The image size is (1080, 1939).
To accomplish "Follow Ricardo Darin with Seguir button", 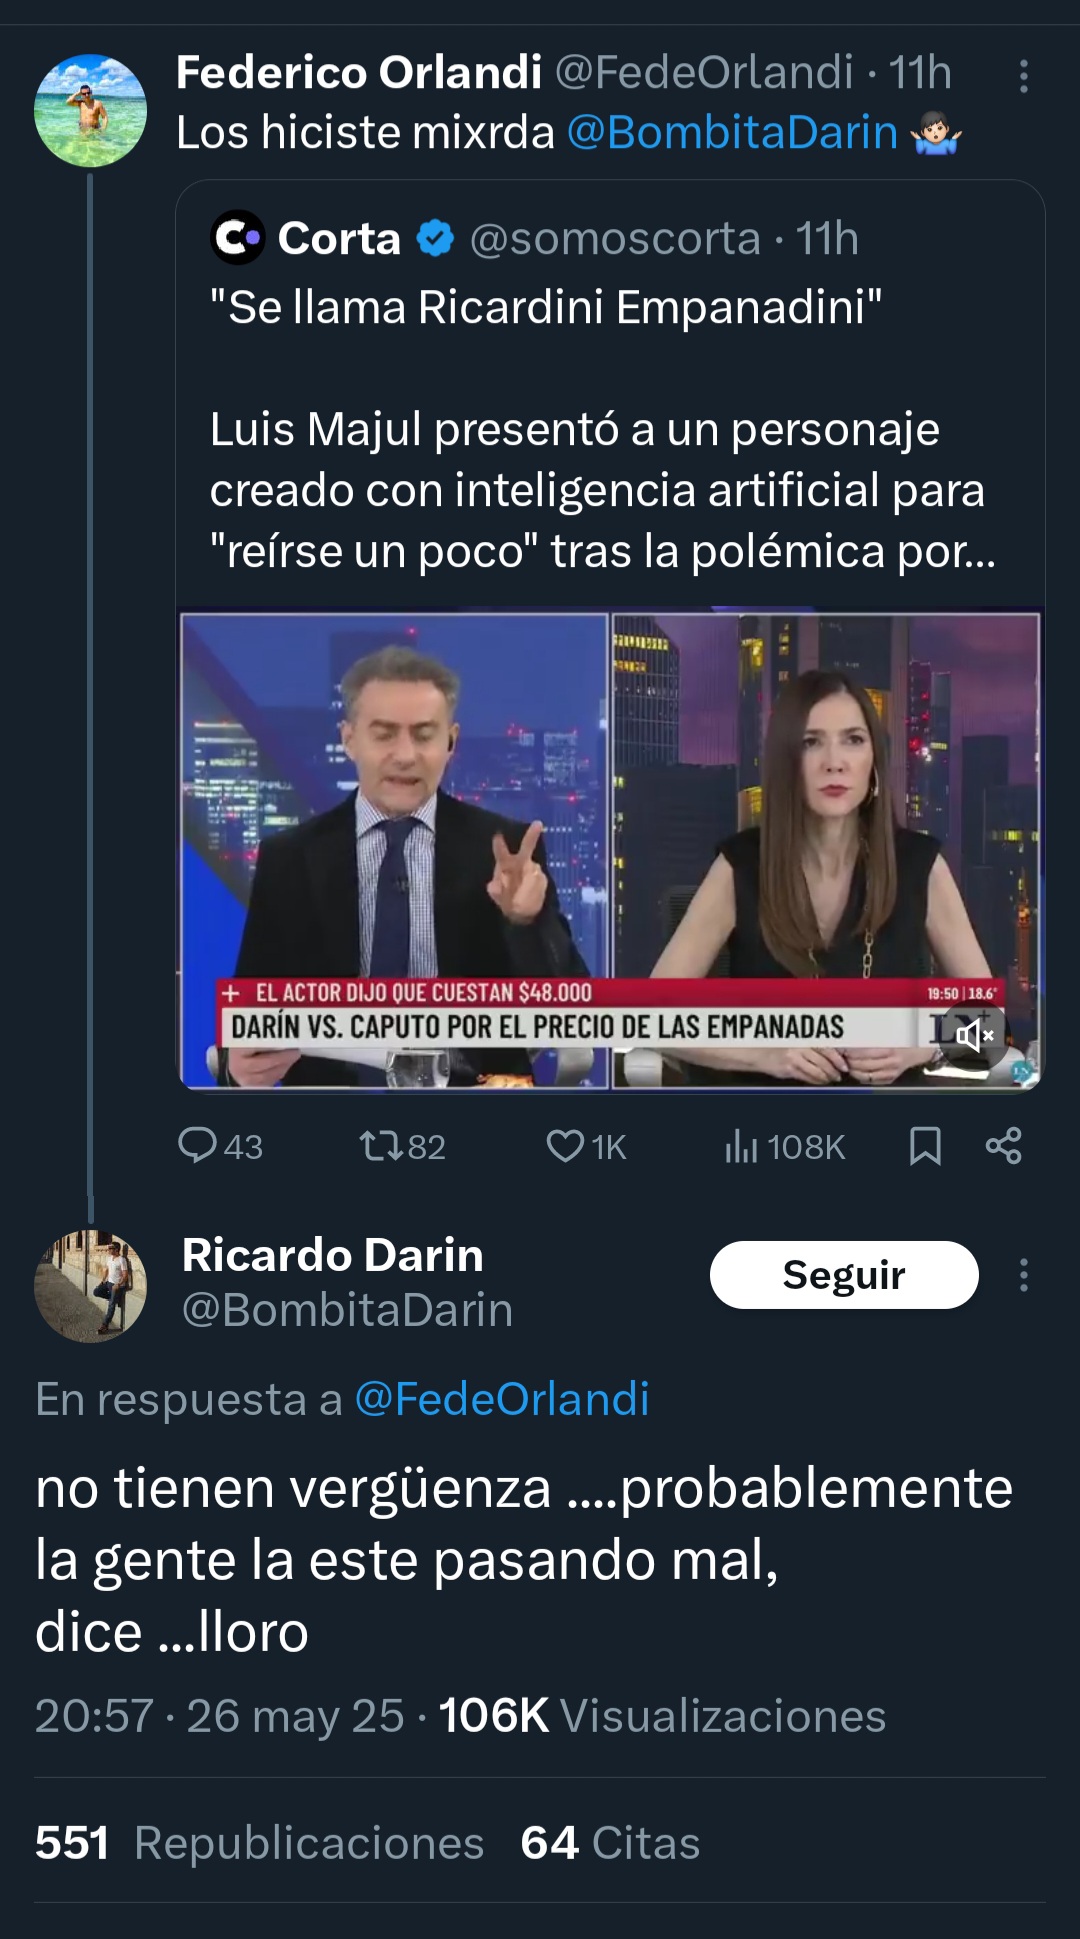I will pyautogui.click(x=843, y=1275).
